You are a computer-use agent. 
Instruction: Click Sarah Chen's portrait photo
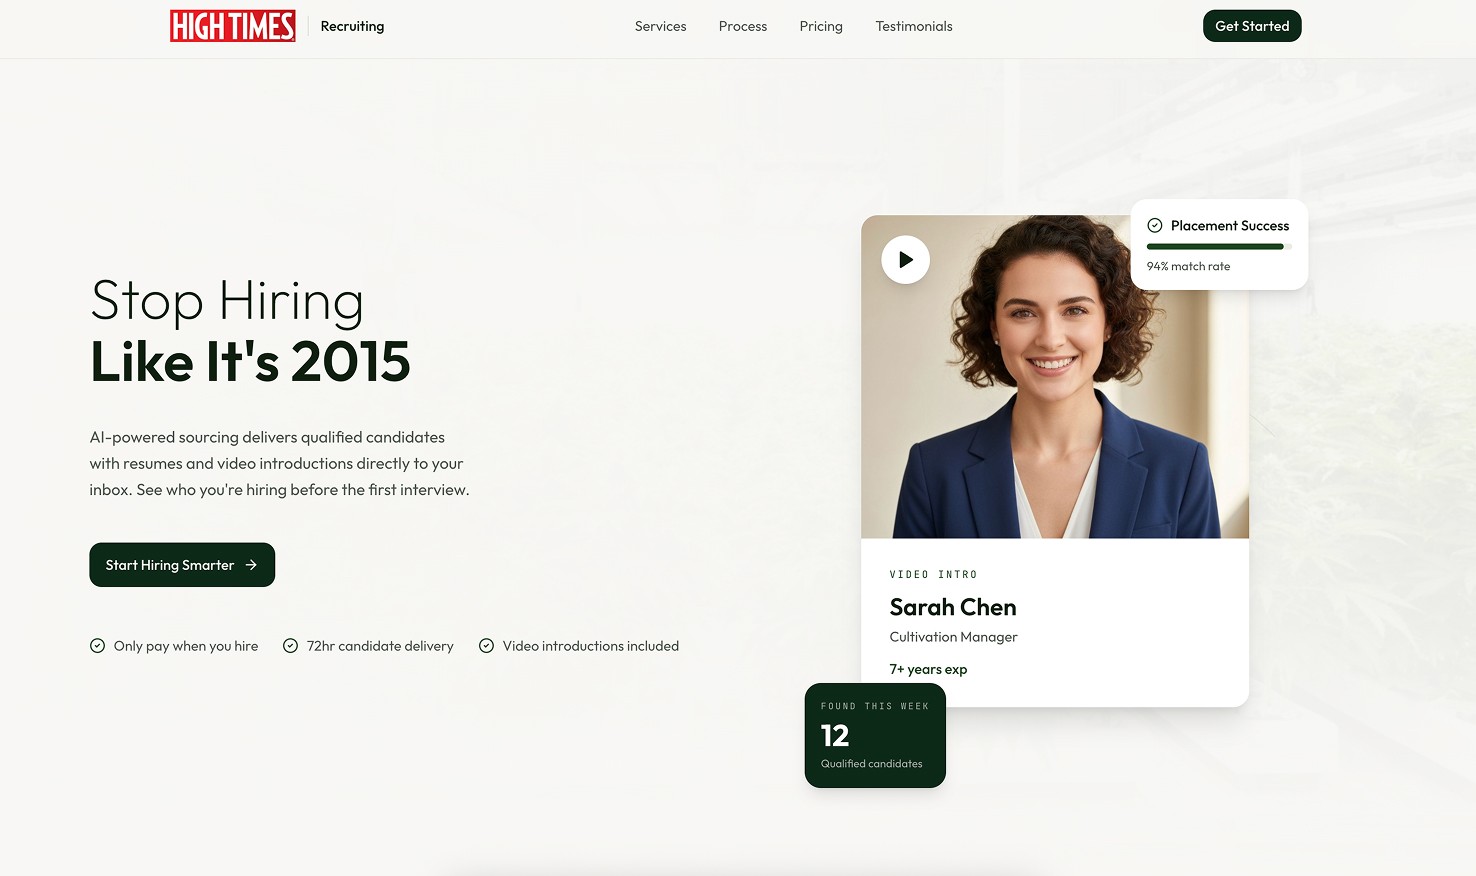point(1055,377)
